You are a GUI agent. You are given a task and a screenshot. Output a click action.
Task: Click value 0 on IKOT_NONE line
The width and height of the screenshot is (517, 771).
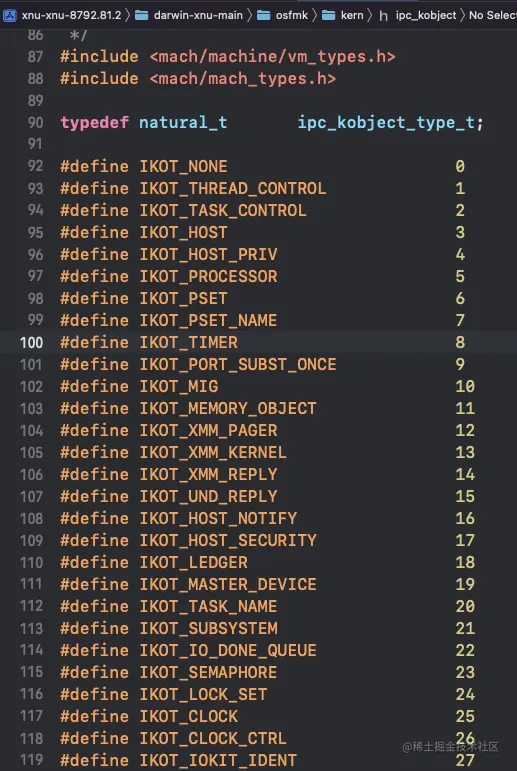(x=460, y=166)
